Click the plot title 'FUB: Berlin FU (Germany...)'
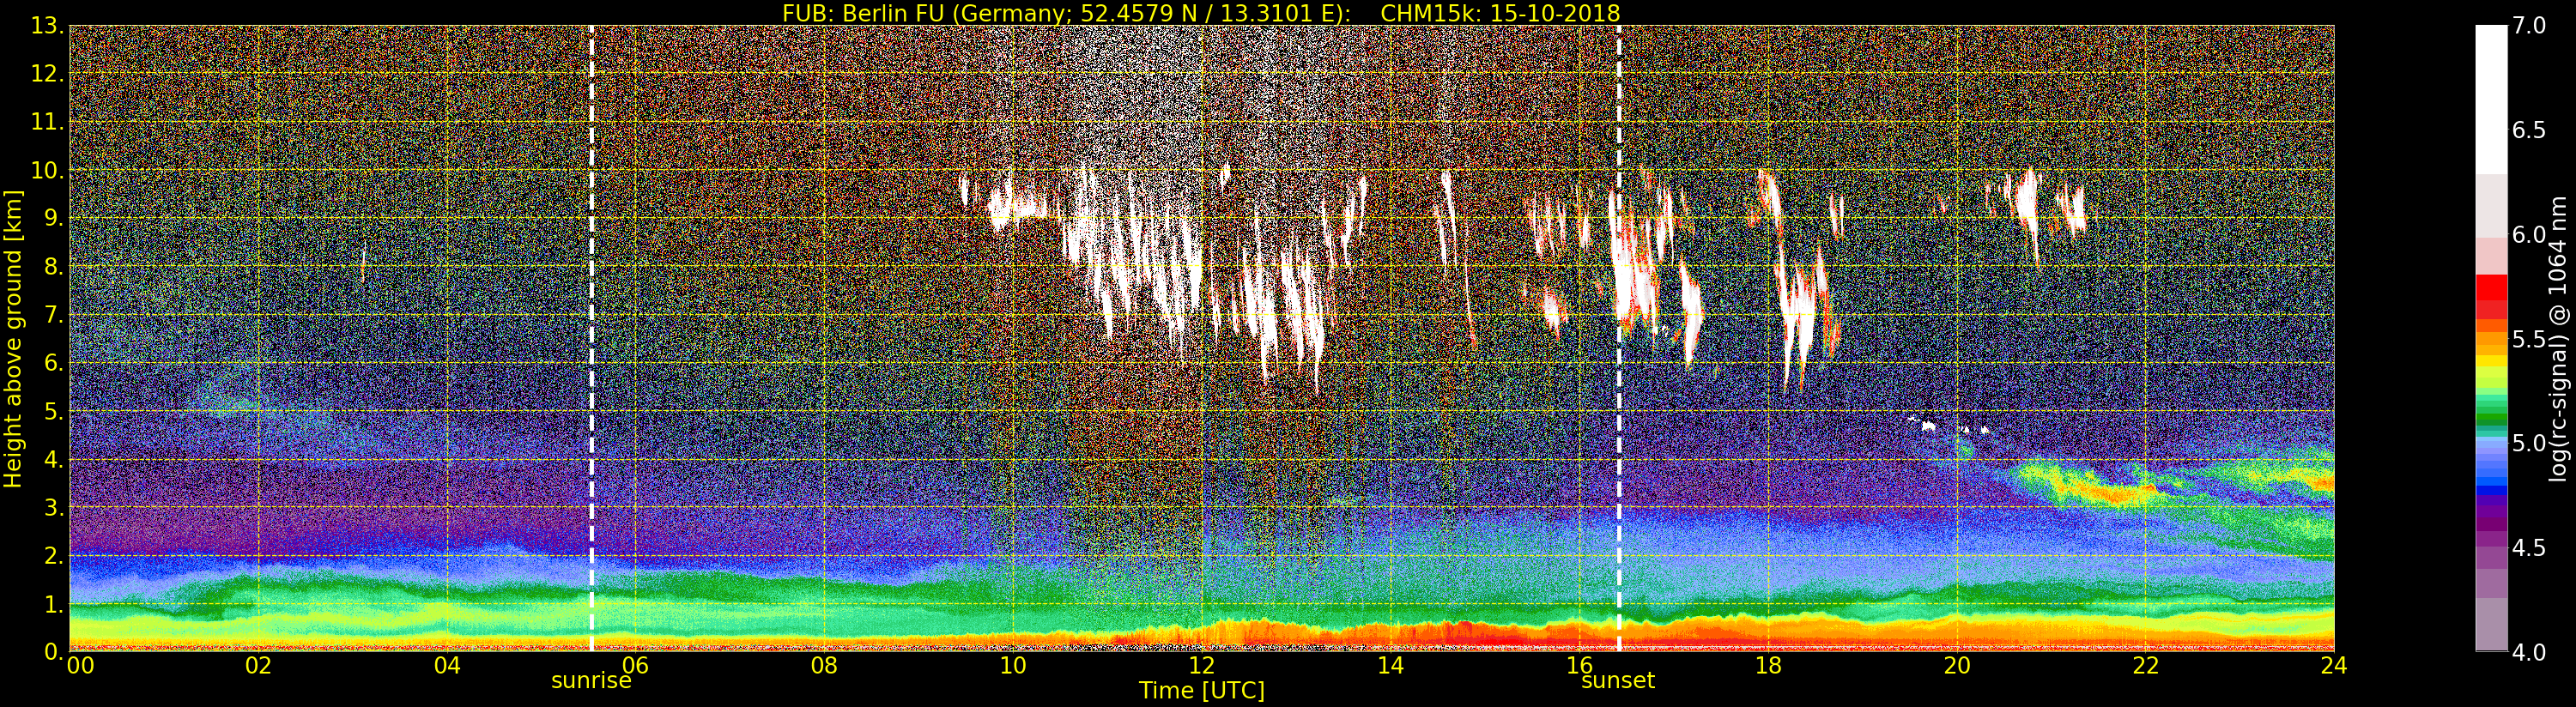The width and height of the screenshot is (2576, 707). pyautogui.click(x=1201, y=13)
